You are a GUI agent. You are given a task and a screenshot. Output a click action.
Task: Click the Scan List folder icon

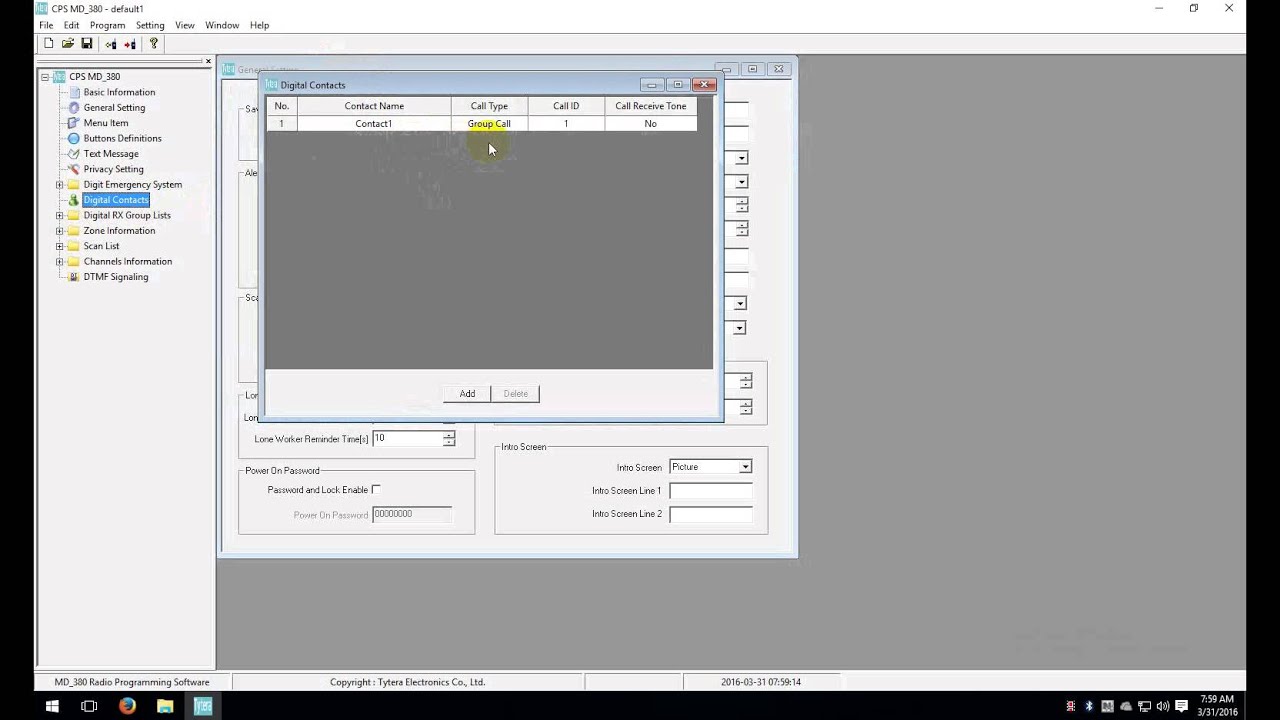74,246
